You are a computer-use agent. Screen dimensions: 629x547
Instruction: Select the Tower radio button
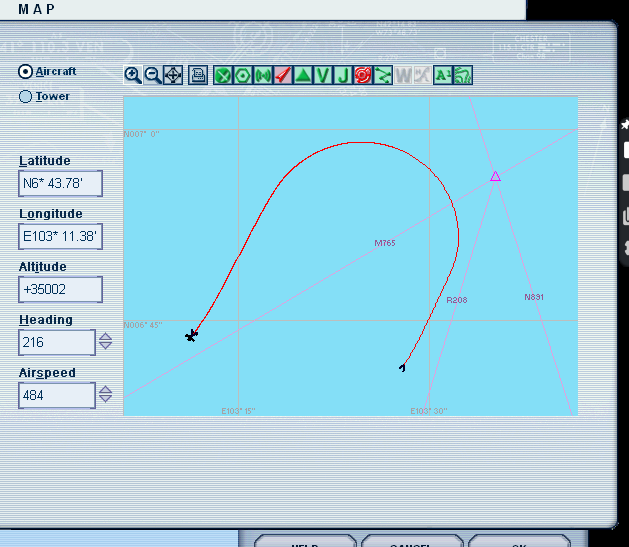(25, 97)
